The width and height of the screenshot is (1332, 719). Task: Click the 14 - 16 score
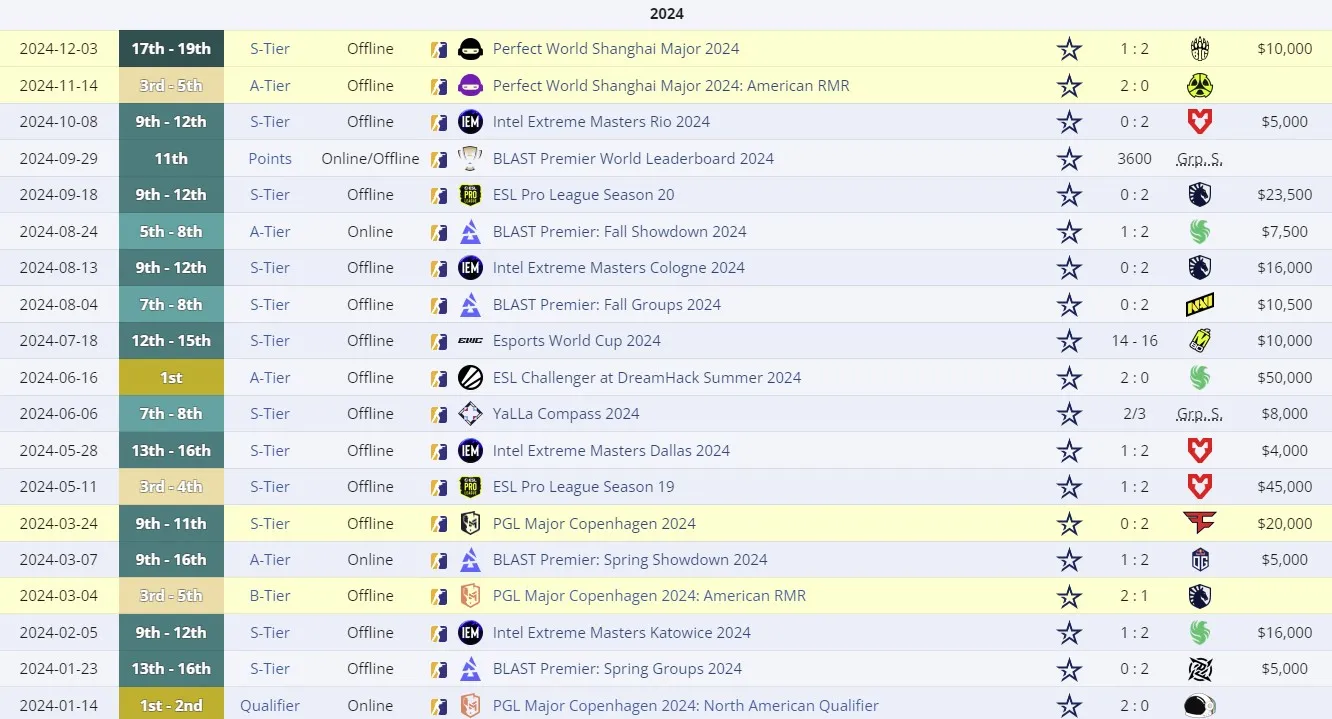point(1134,341)
